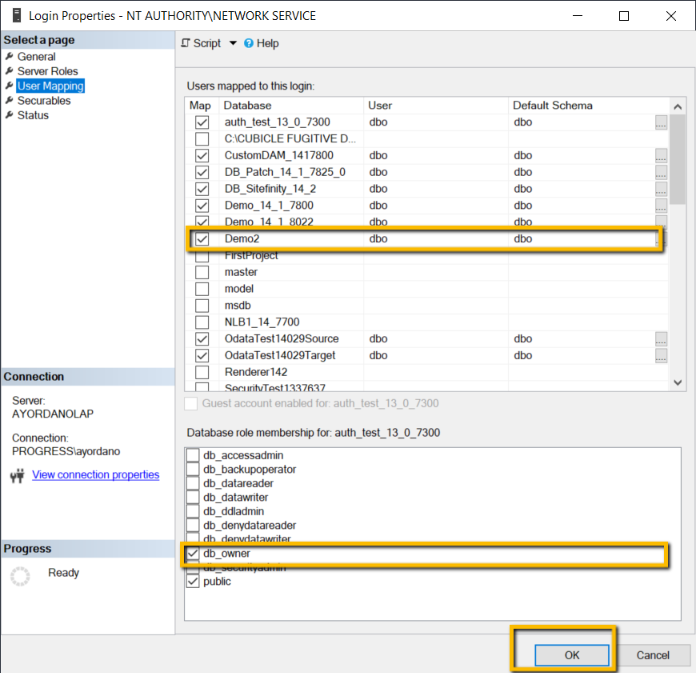Toggle the db_owner role checkbox
696x673 pixels.
[193, 554]
